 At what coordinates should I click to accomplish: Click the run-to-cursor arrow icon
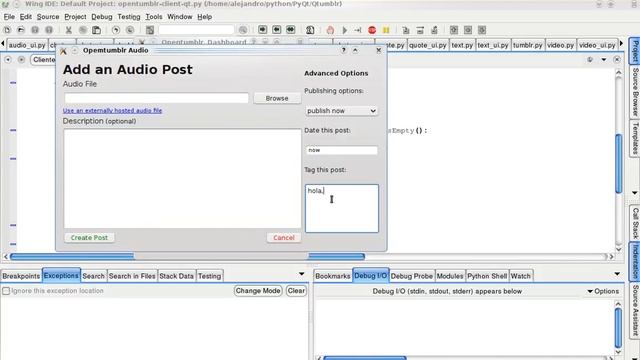(358, 30)
